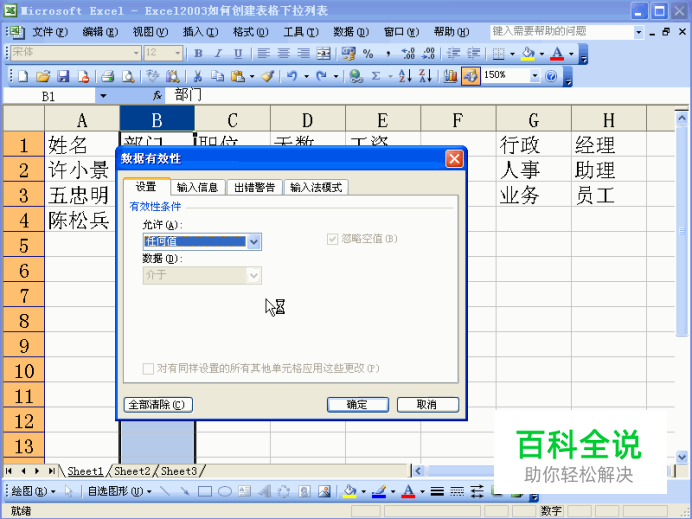This screenshot has height=519, width=692.
Task: Open the 数据 介于 dropdown
Action: point(254,275)
